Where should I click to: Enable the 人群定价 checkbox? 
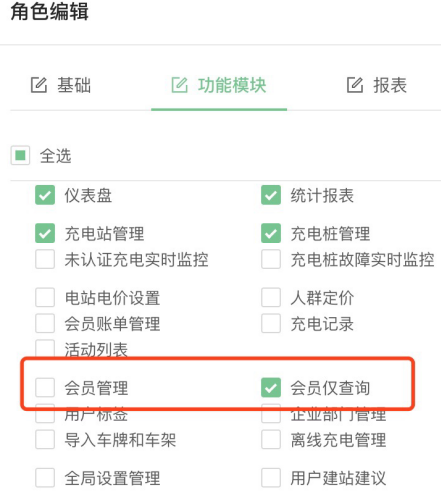coord(271,298)
